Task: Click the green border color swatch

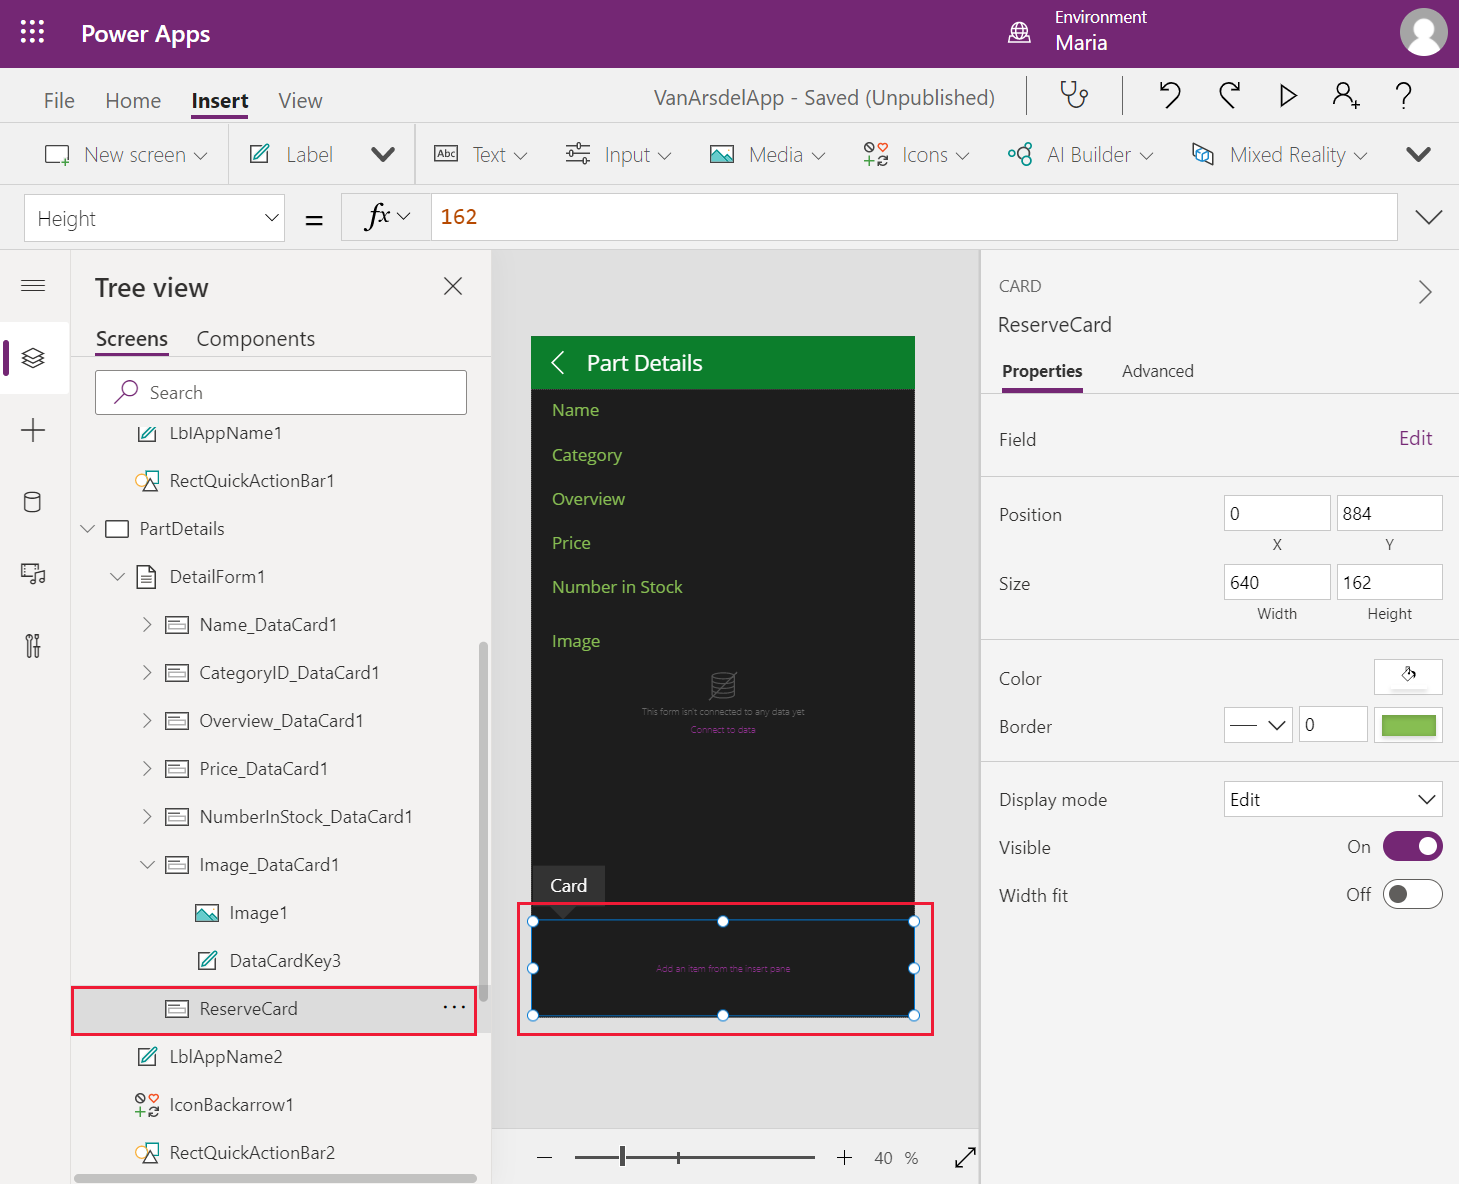Action: pyautogui.click(x=1408, y=725)
